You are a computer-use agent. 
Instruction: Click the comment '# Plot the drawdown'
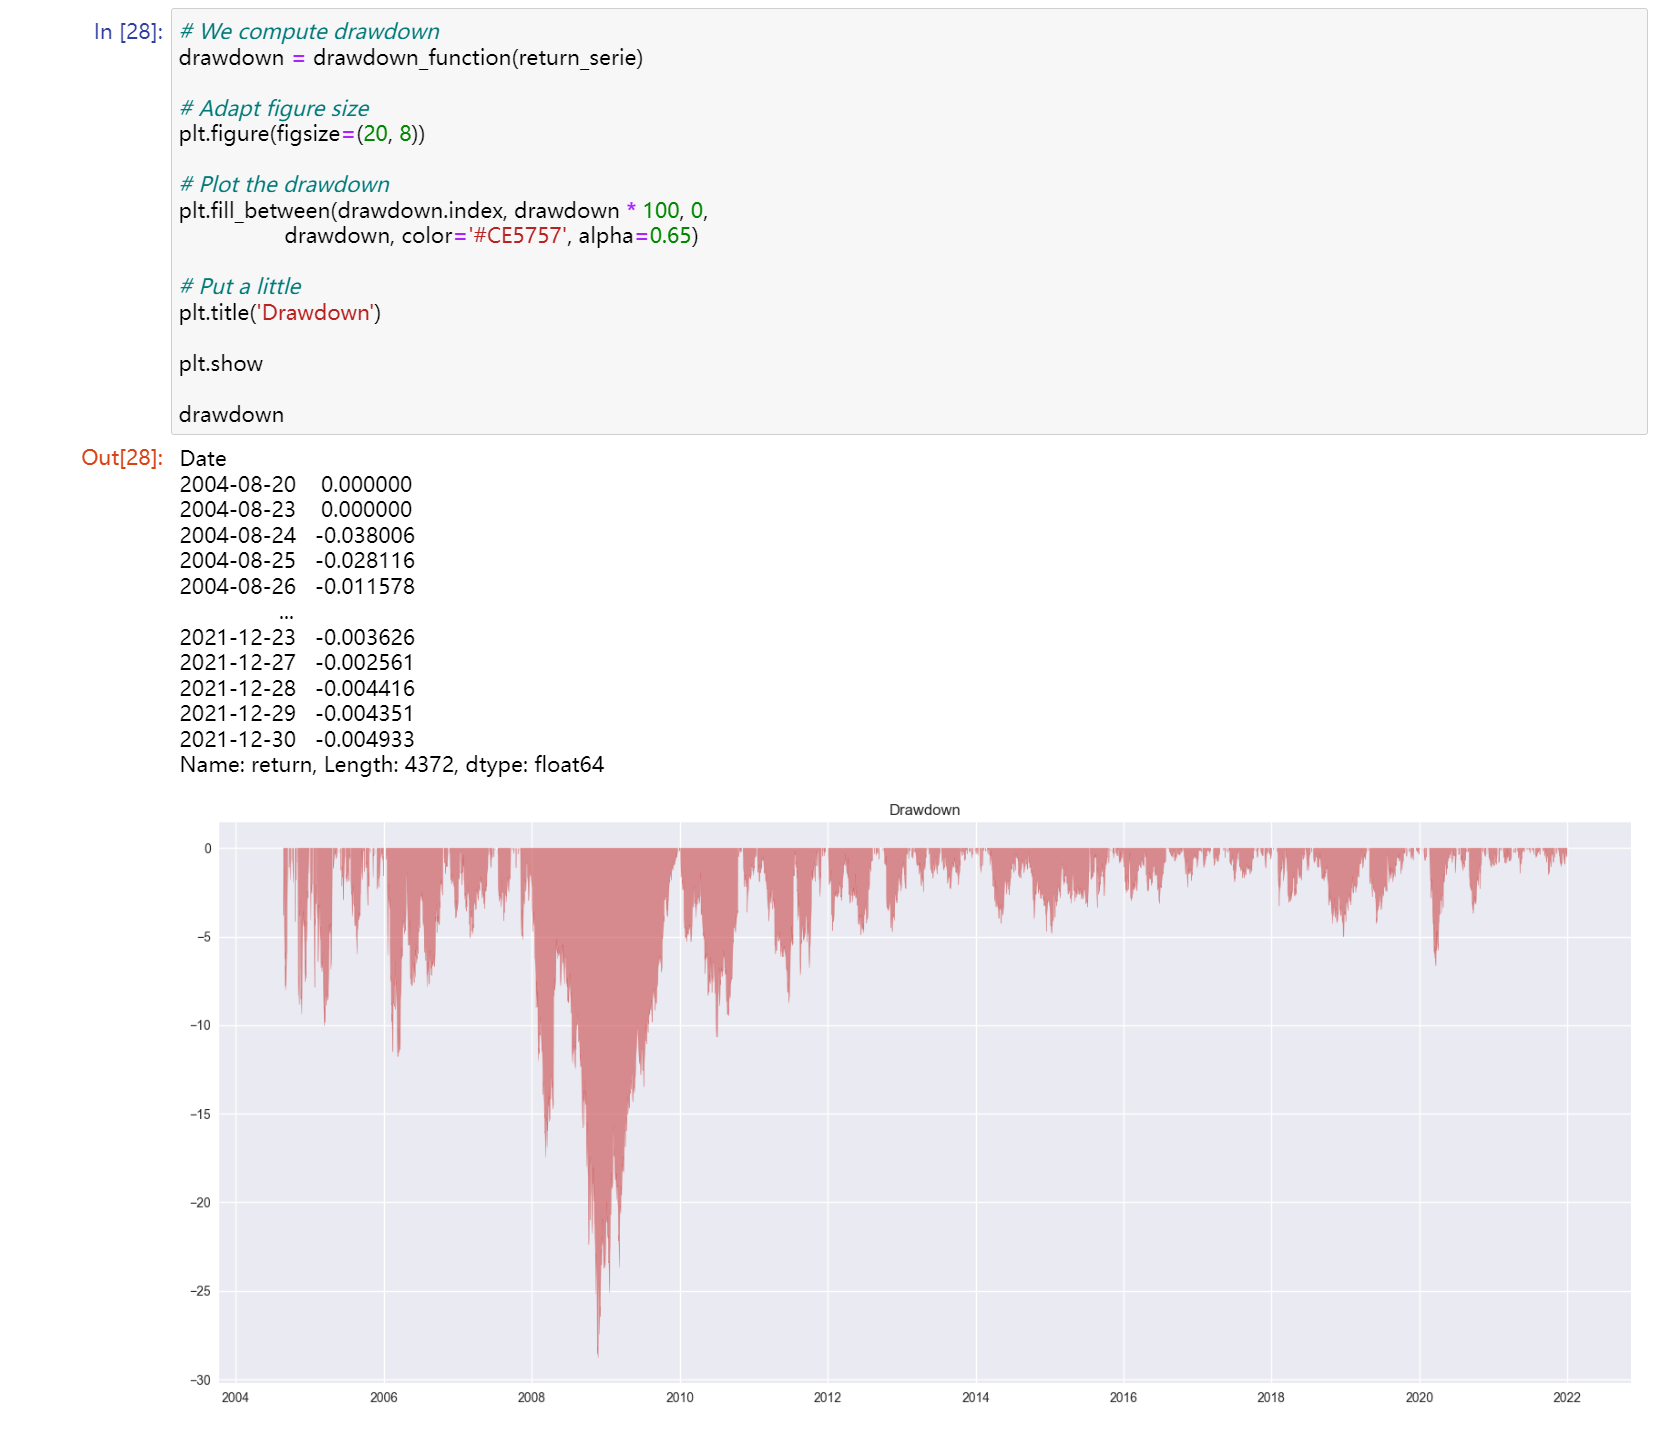[284, 185]
